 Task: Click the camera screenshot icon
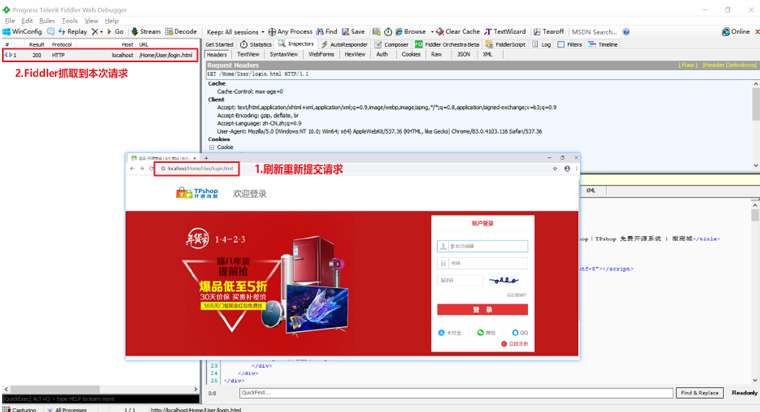click(377, 32)
